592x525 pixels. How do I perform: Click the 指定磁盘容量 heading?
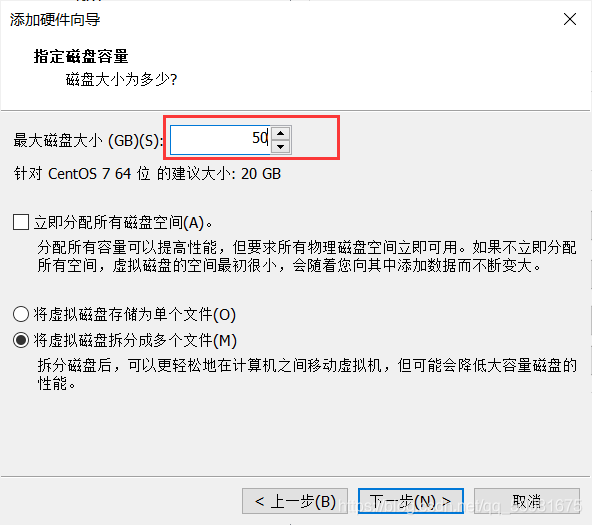tap(81, 56)
